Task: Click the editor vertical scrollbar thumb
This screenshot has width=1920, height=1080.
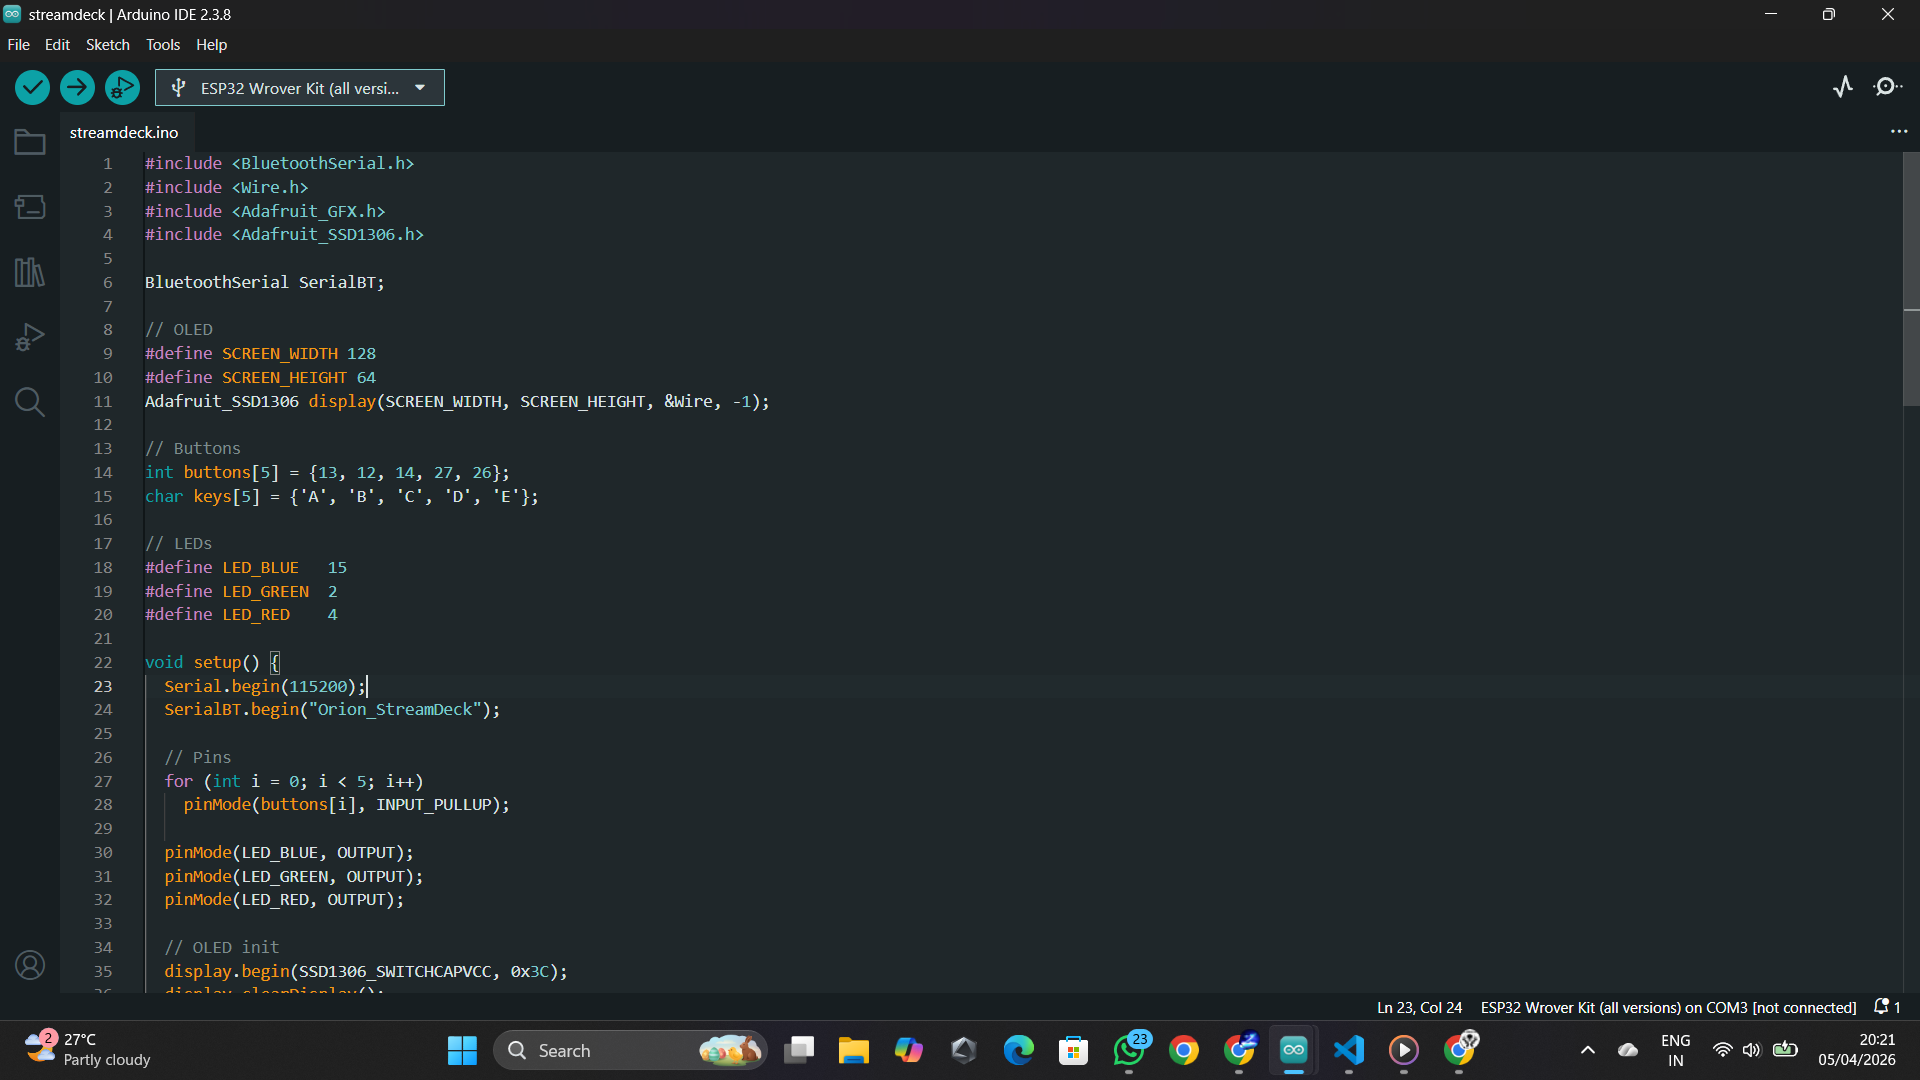Action: point(1911,280)
